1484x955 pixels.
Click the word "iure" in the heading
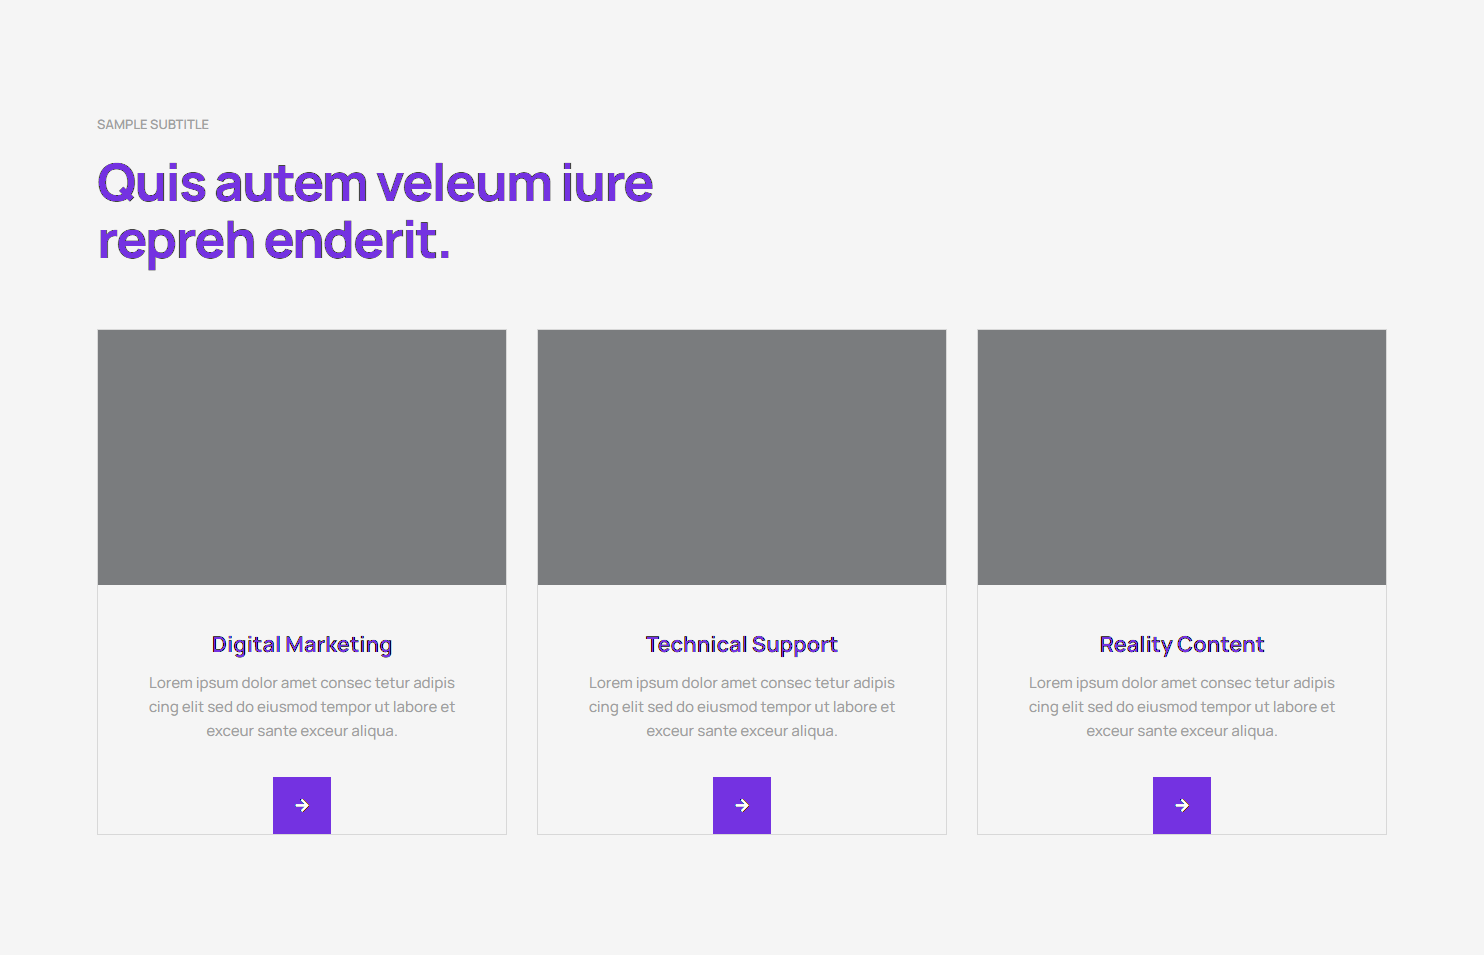[x=607, y=184]
